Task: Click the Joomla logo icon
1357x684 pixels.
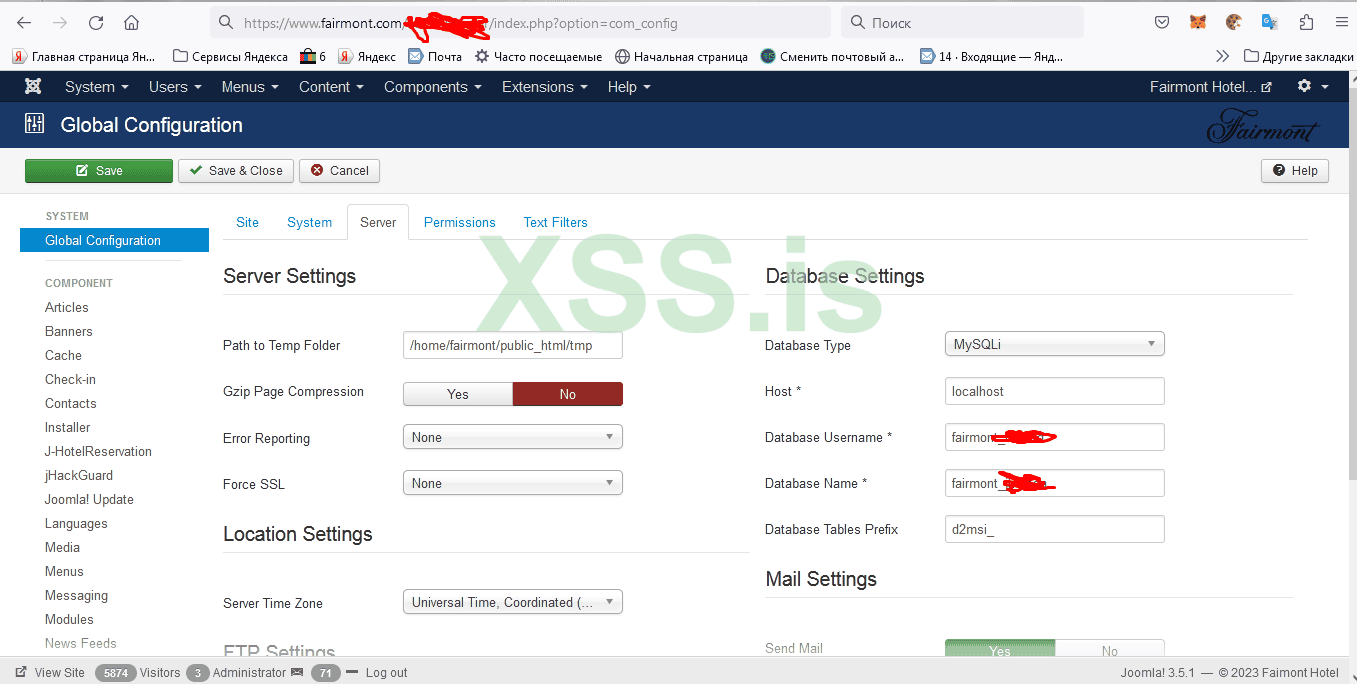Action: click(x=33, y=87)
